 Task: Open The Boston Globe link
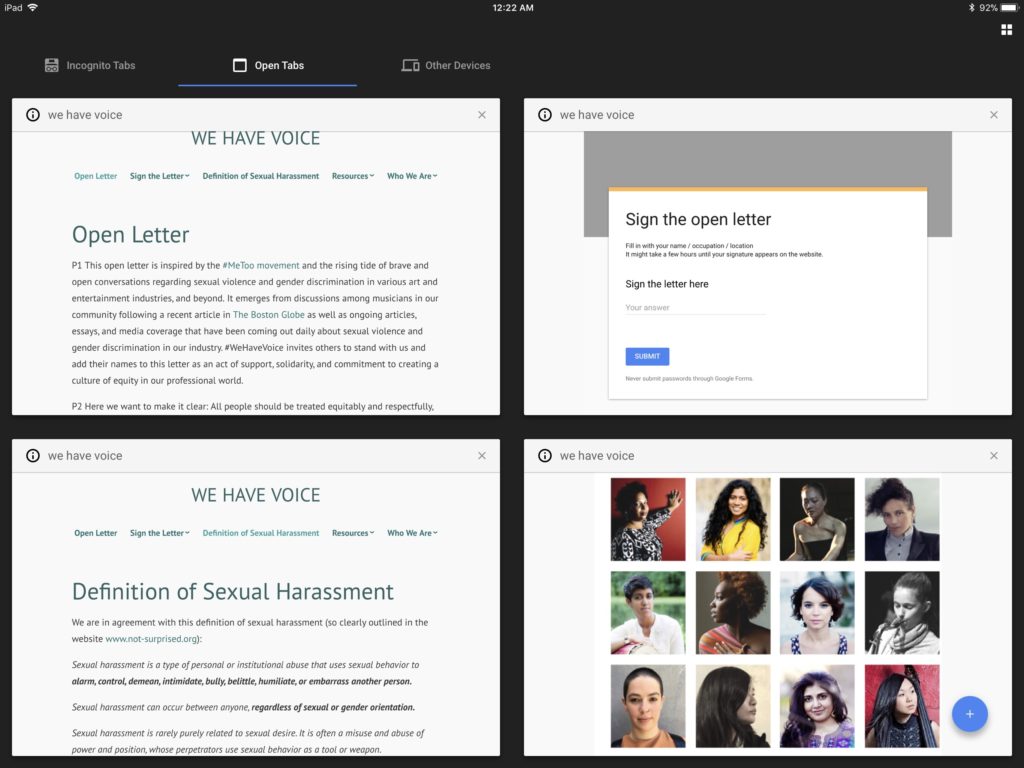(268, 315)
